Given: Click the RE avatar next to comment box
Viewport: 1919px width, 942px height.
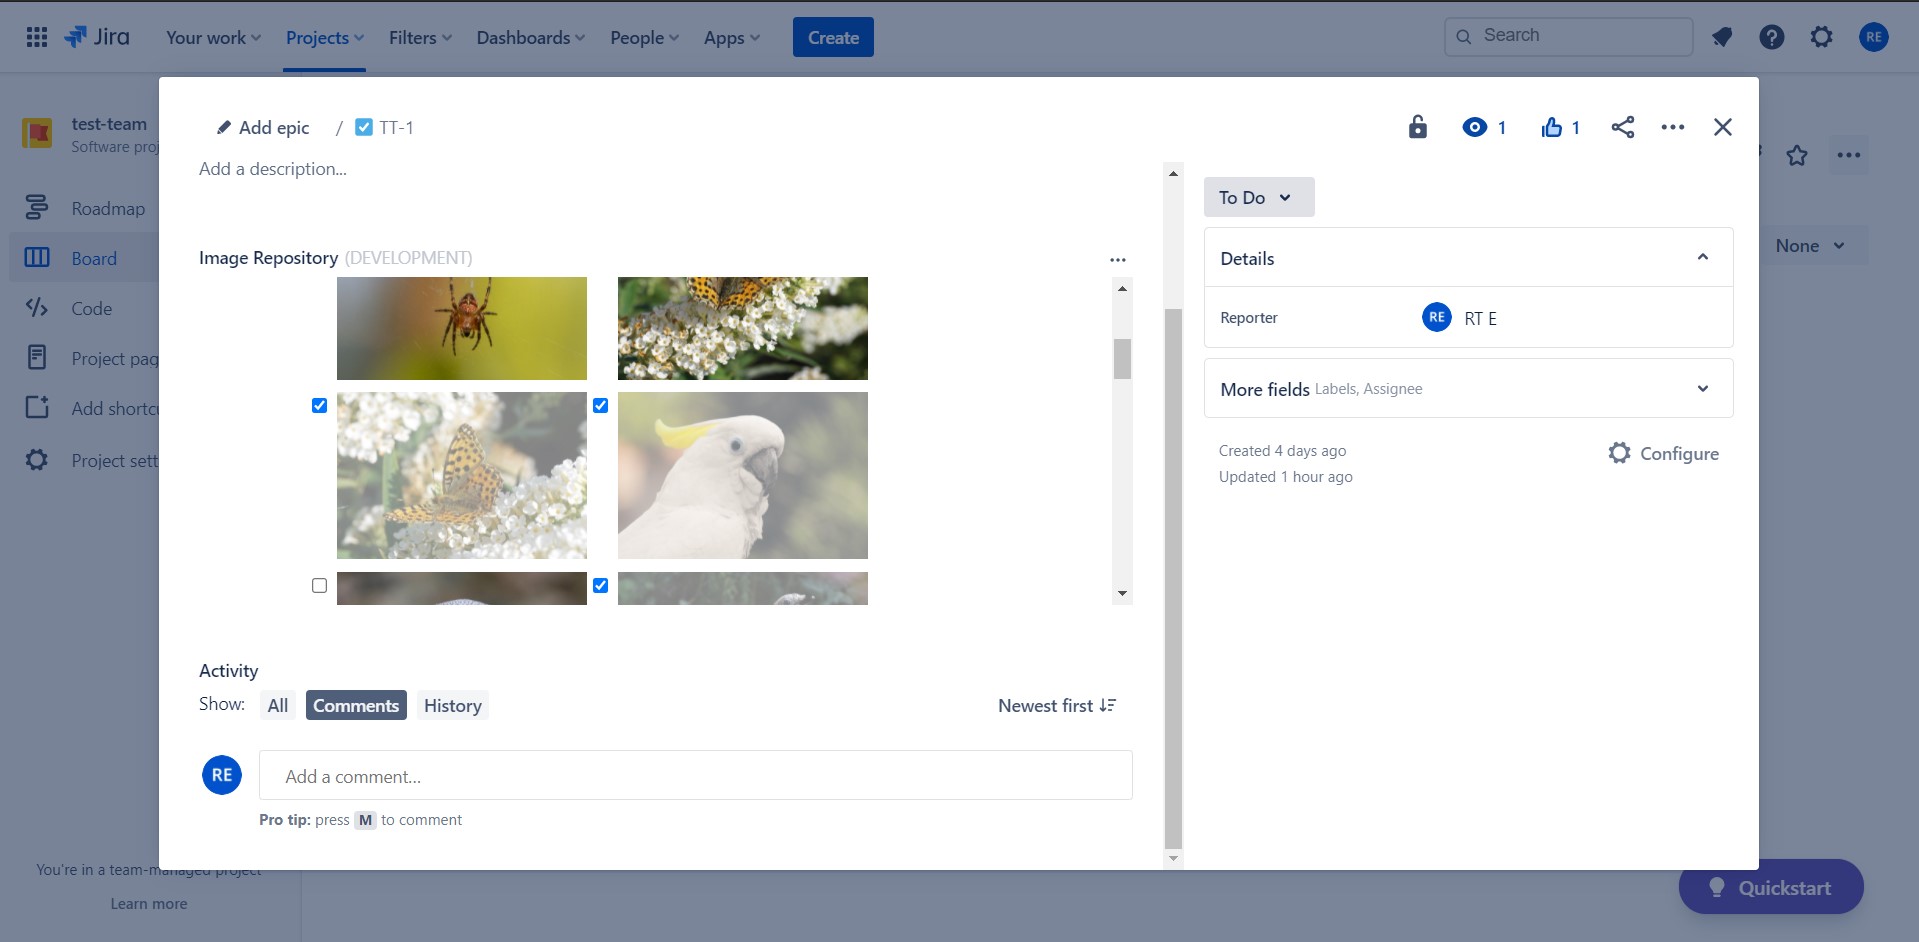Looking at the screenshot, I should (222, 775).
